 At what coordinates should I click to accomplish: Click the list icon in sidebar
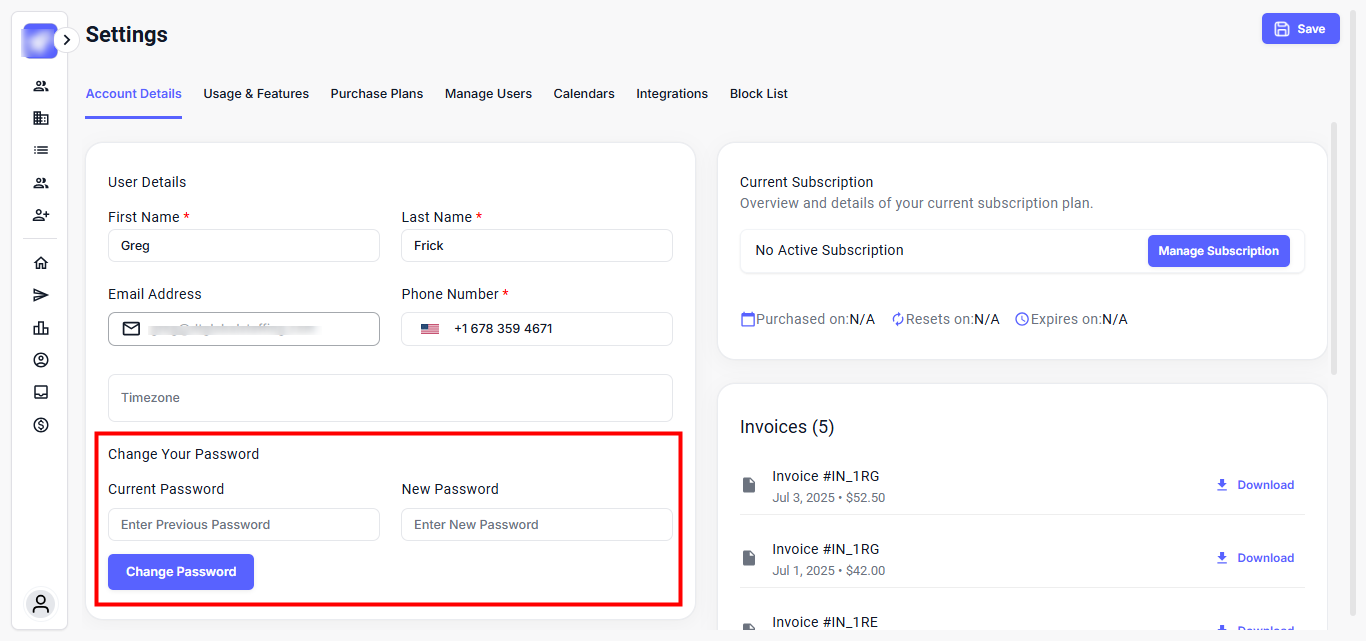click(x=41, y=150)
